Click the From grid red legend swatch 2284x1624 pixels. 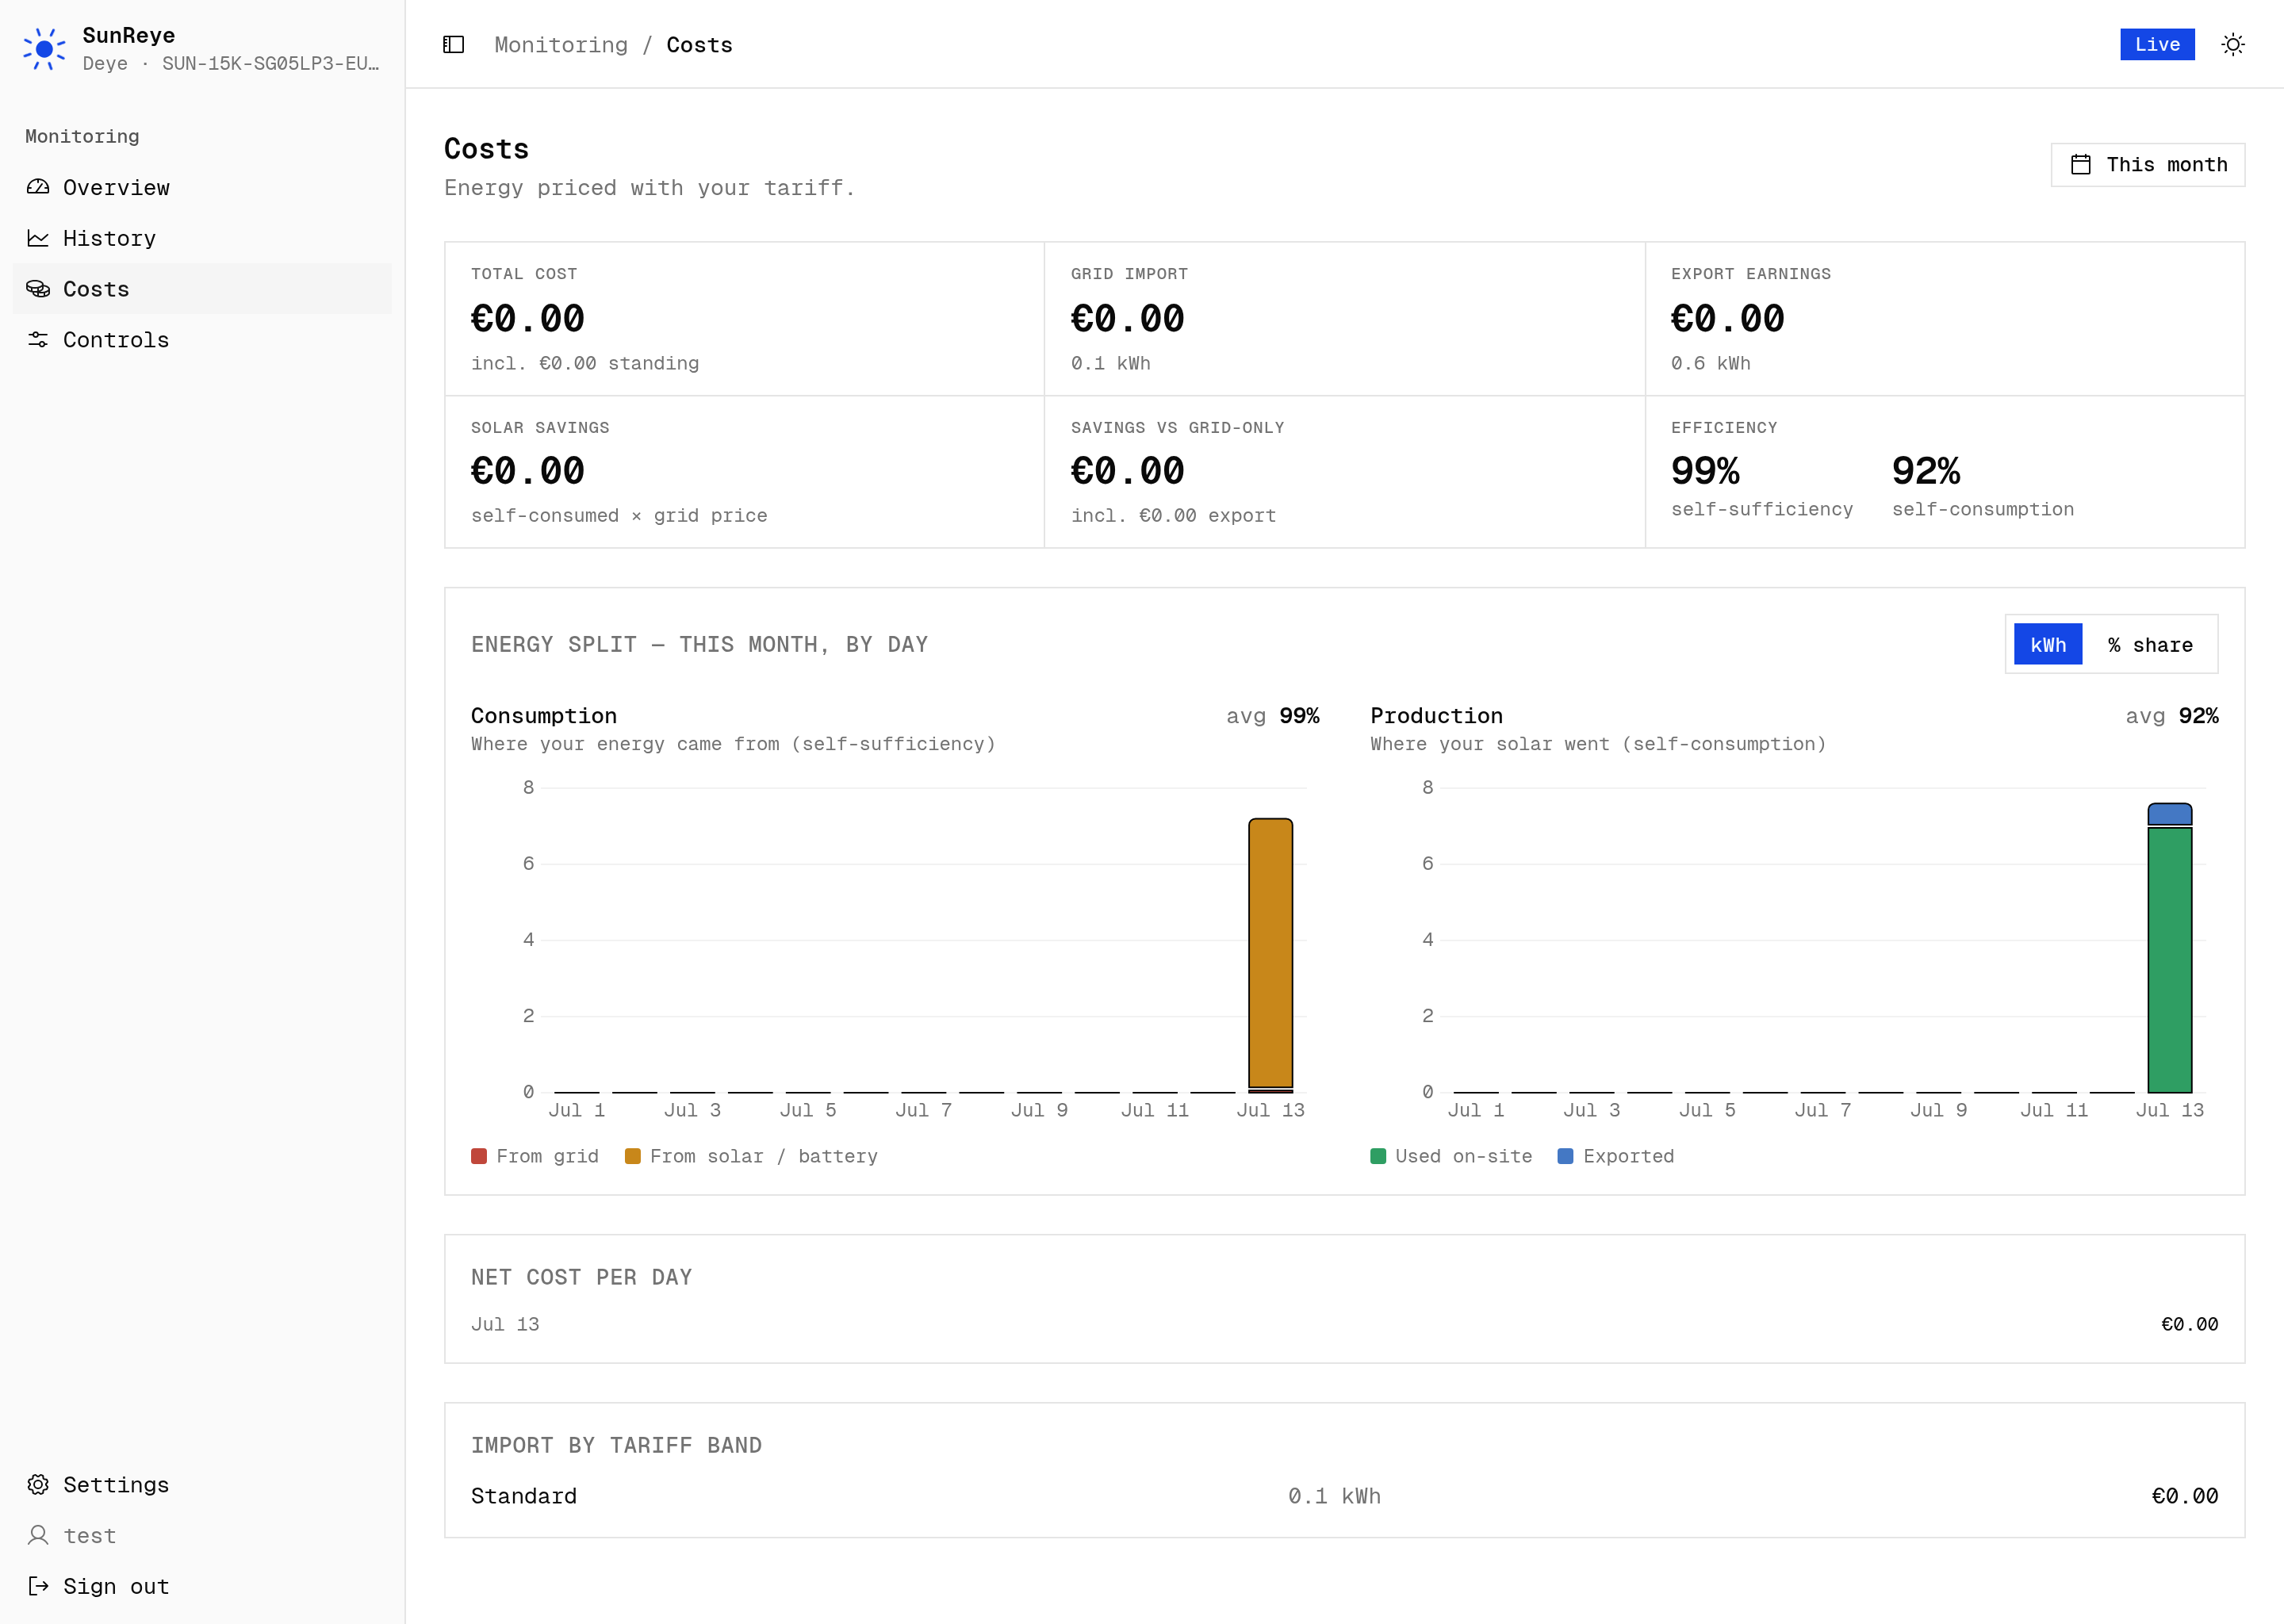(x=479, y=1156)
